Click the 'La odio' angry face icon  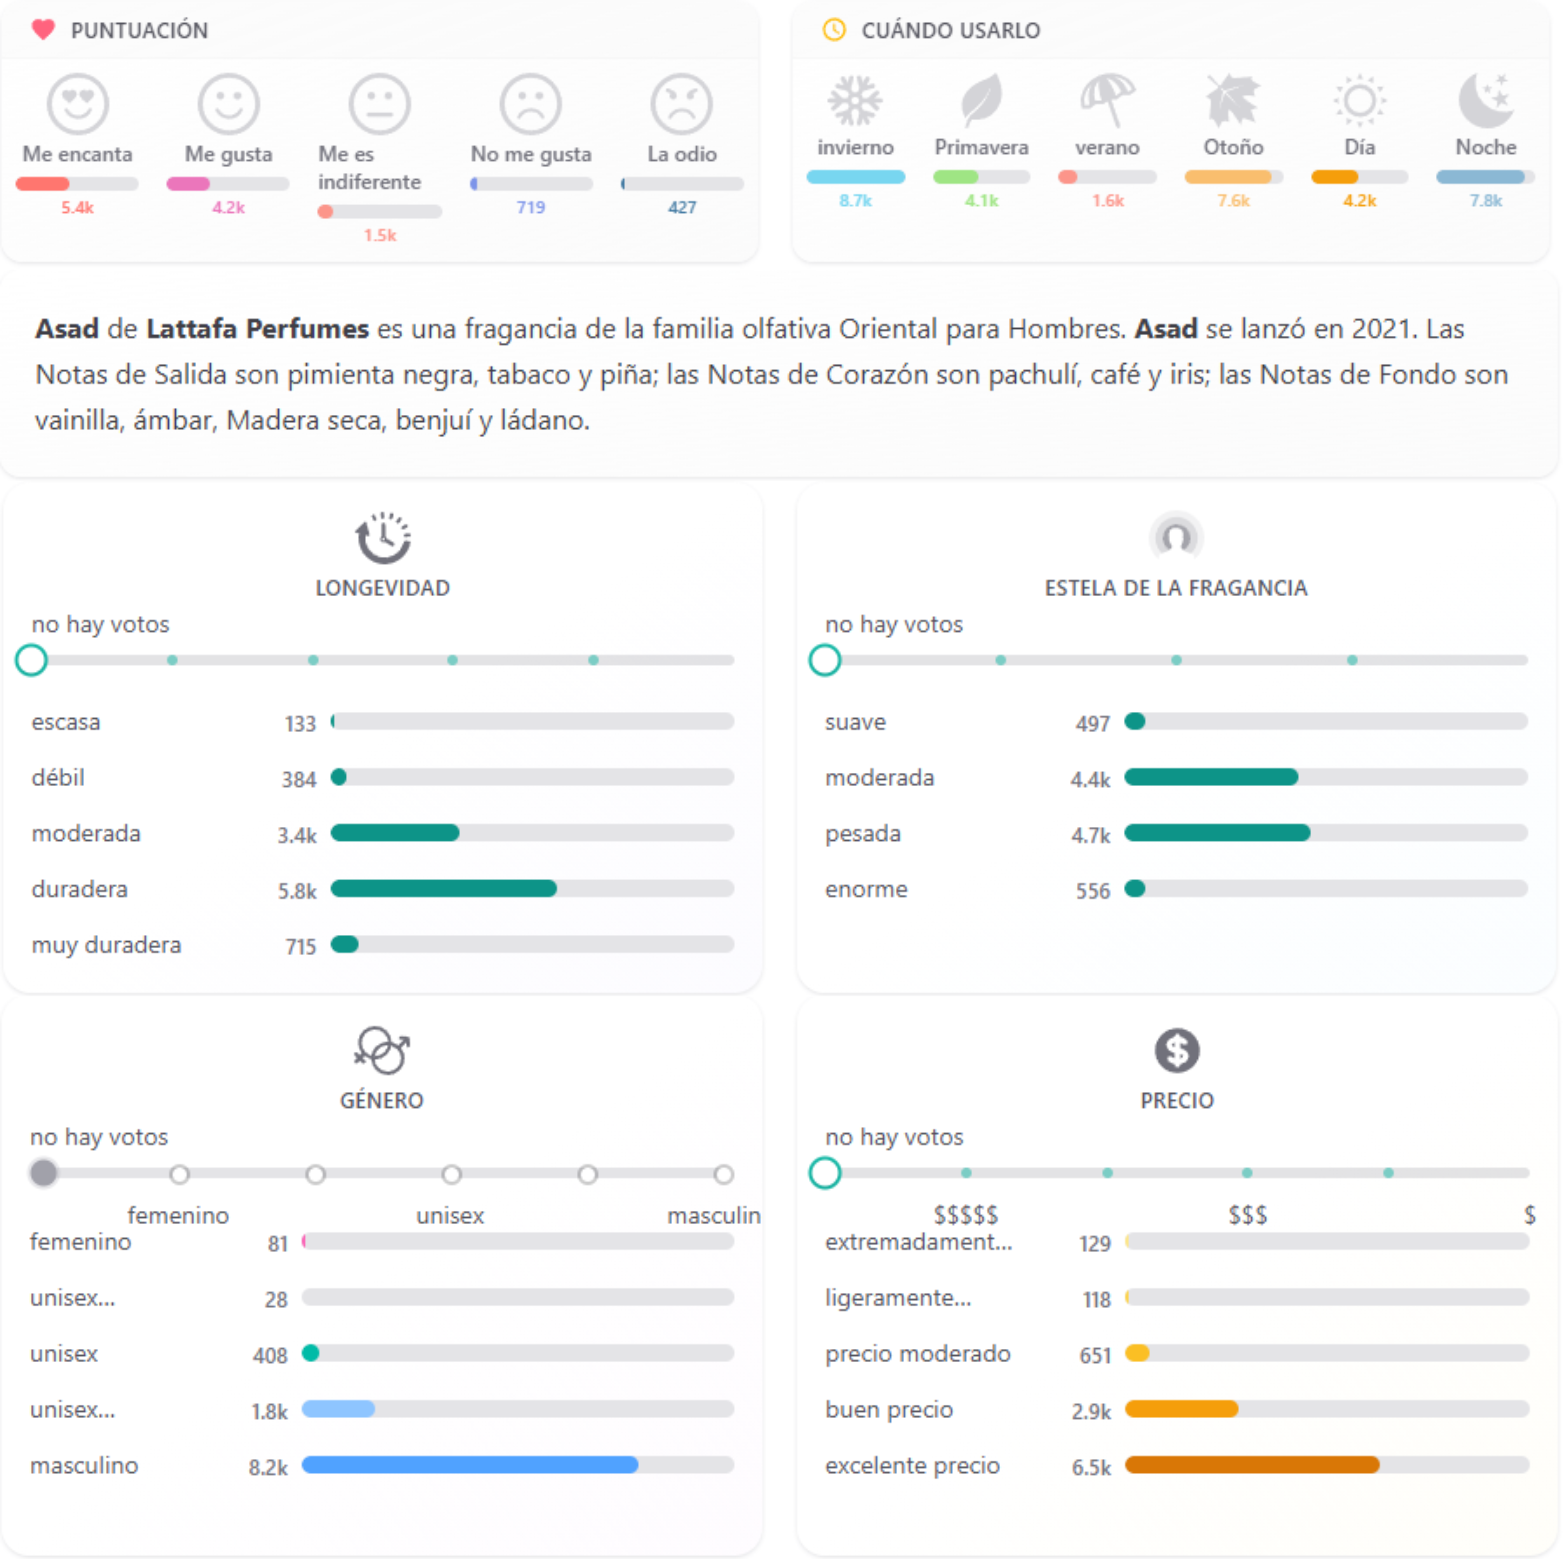(x=681, y=104)
